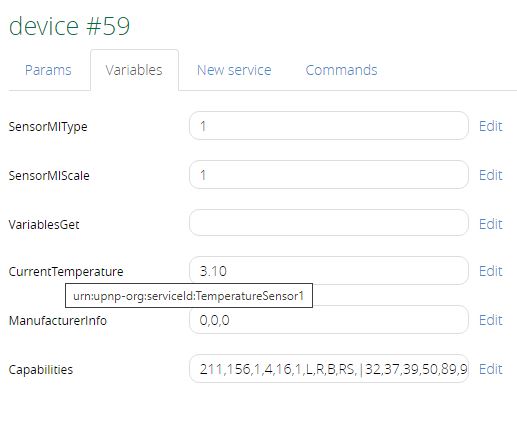Go to the Commands tab
The image size is (517, 424).
341,70
